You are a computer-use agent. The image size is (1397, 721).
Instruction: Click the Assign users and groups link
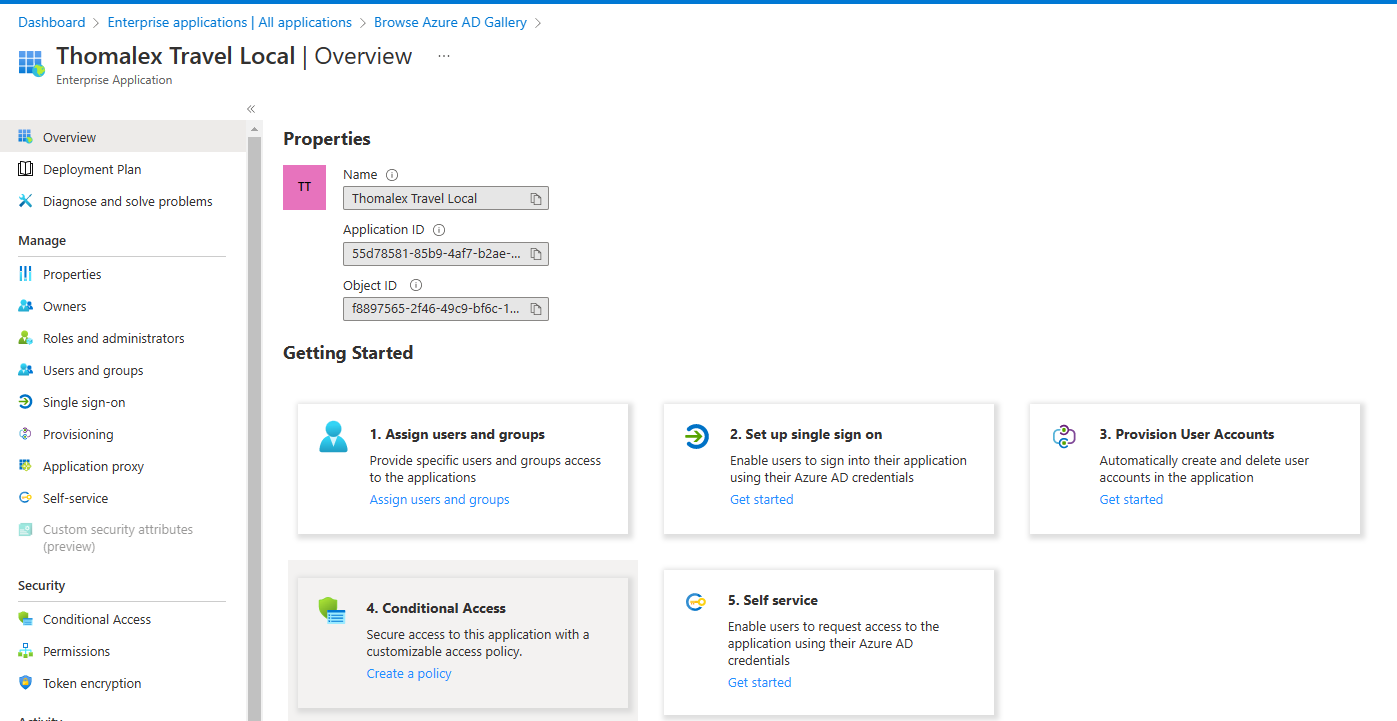tap(440, 499)
